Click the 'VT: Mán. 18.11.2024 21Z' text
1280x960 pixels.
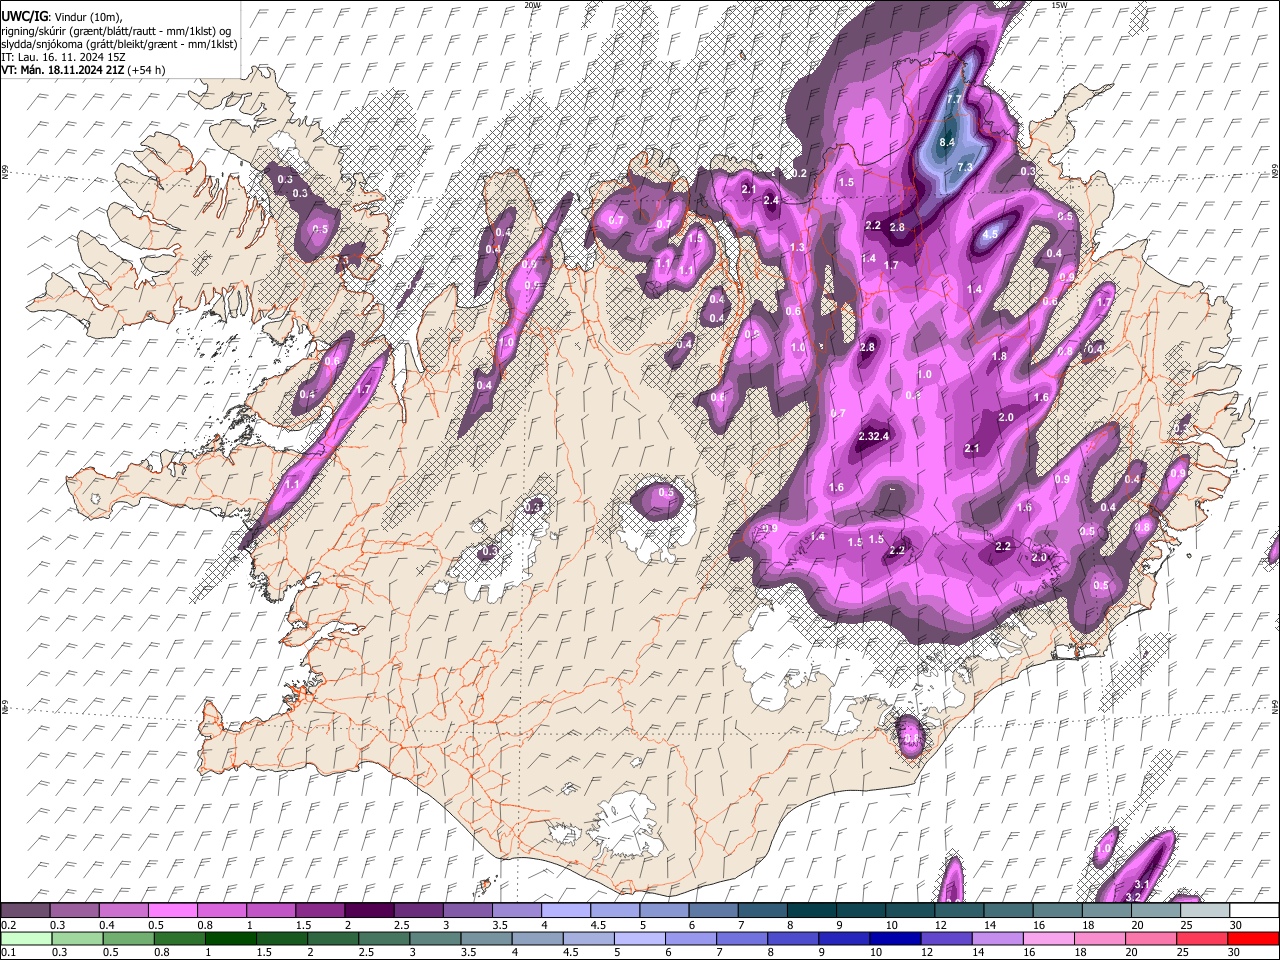(x=61, y=70)
